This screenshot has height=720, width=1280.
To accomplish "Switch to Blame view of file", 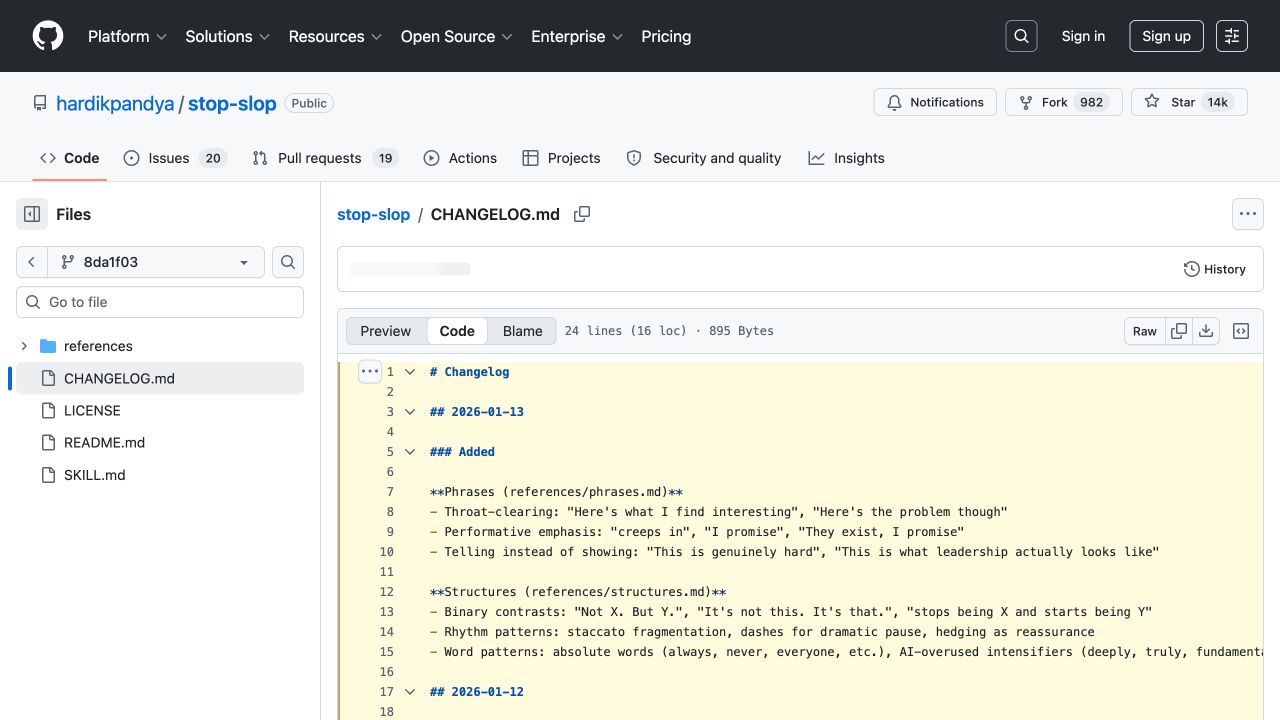I will tap(523, 331).
